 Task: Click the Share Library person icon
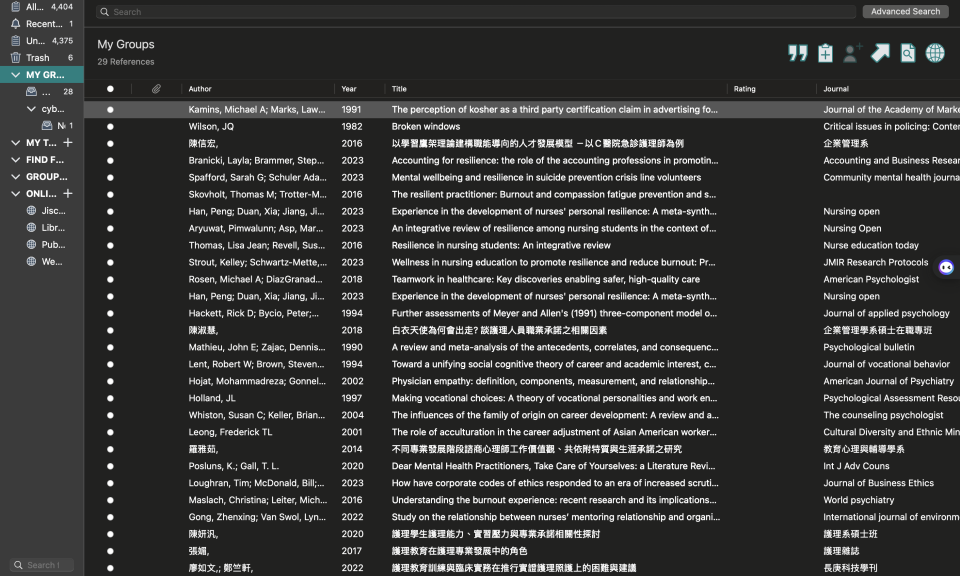click(x=852, y=53)
